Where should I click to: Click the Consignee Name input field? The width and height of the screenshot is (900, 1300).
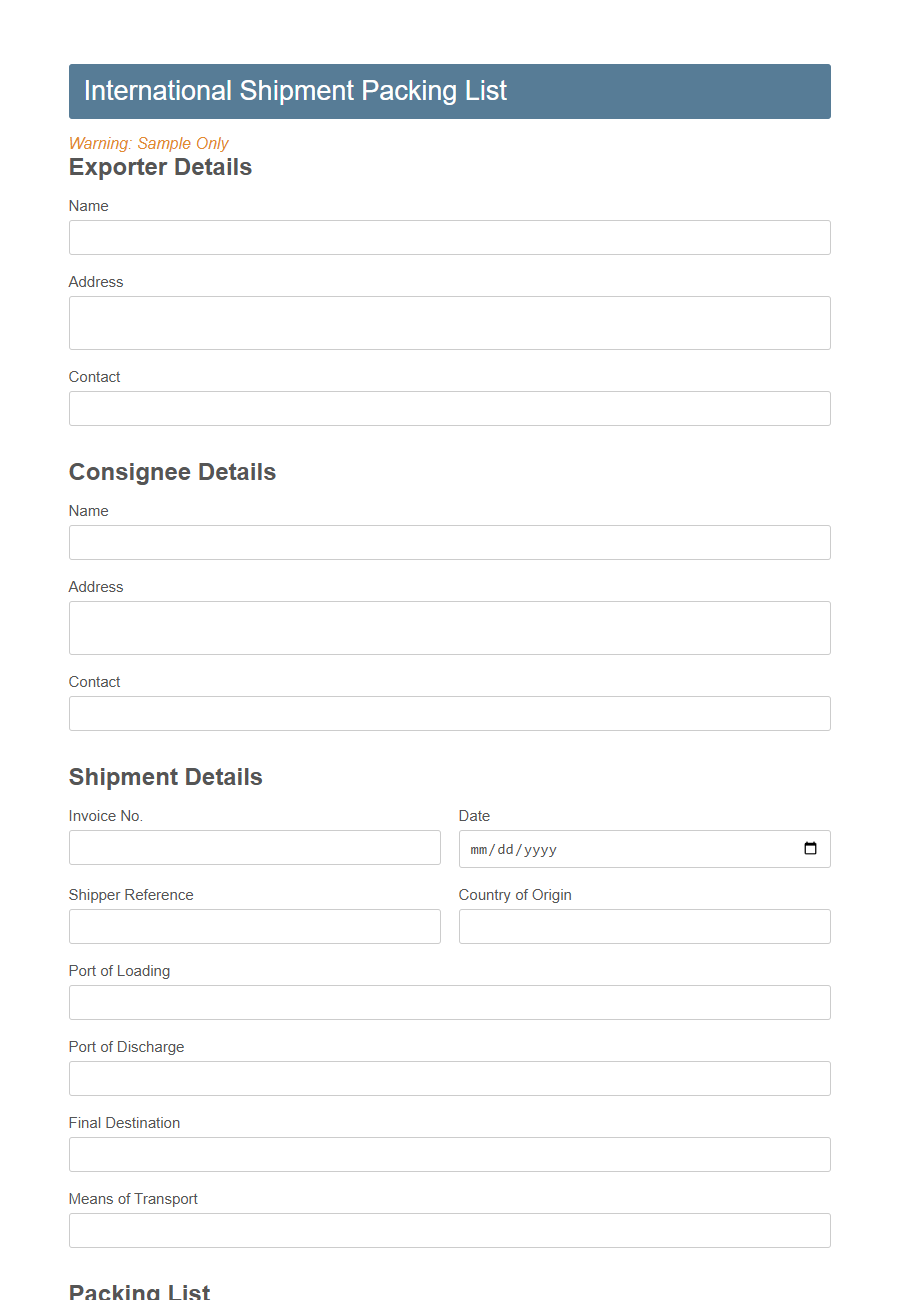pyautogui.click(x=449, y=542)
